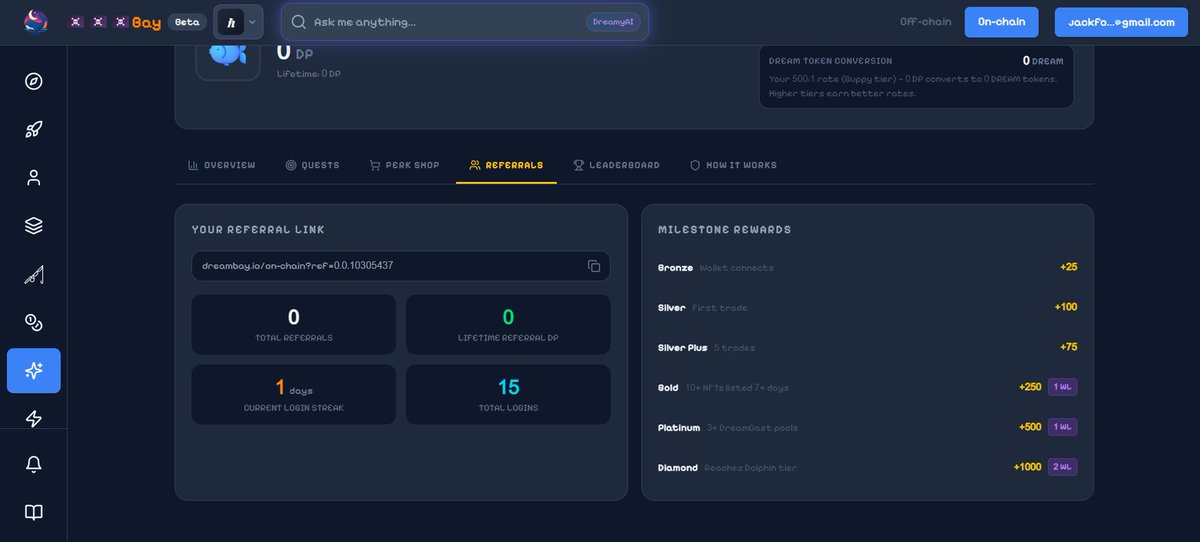Screen dimensions: 1200x542
Task: Click the 'Milestone Rewards' heading
Action: click(724, 230)
